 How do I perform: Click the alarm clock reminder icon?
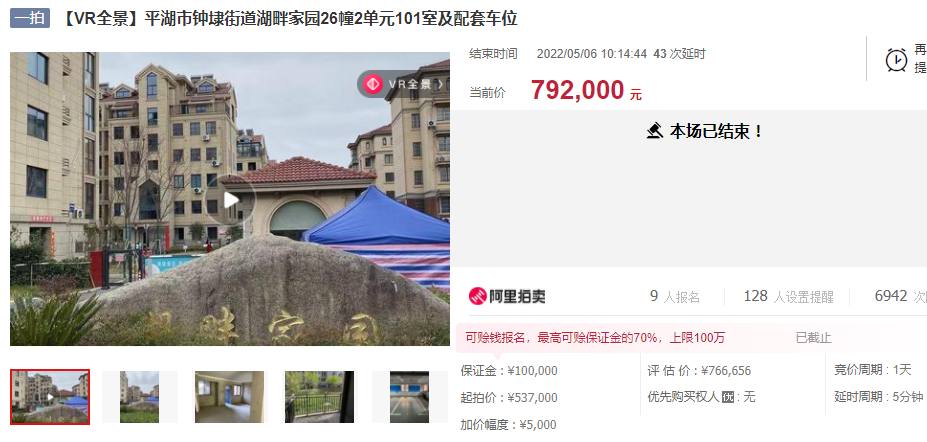point(896,60)
